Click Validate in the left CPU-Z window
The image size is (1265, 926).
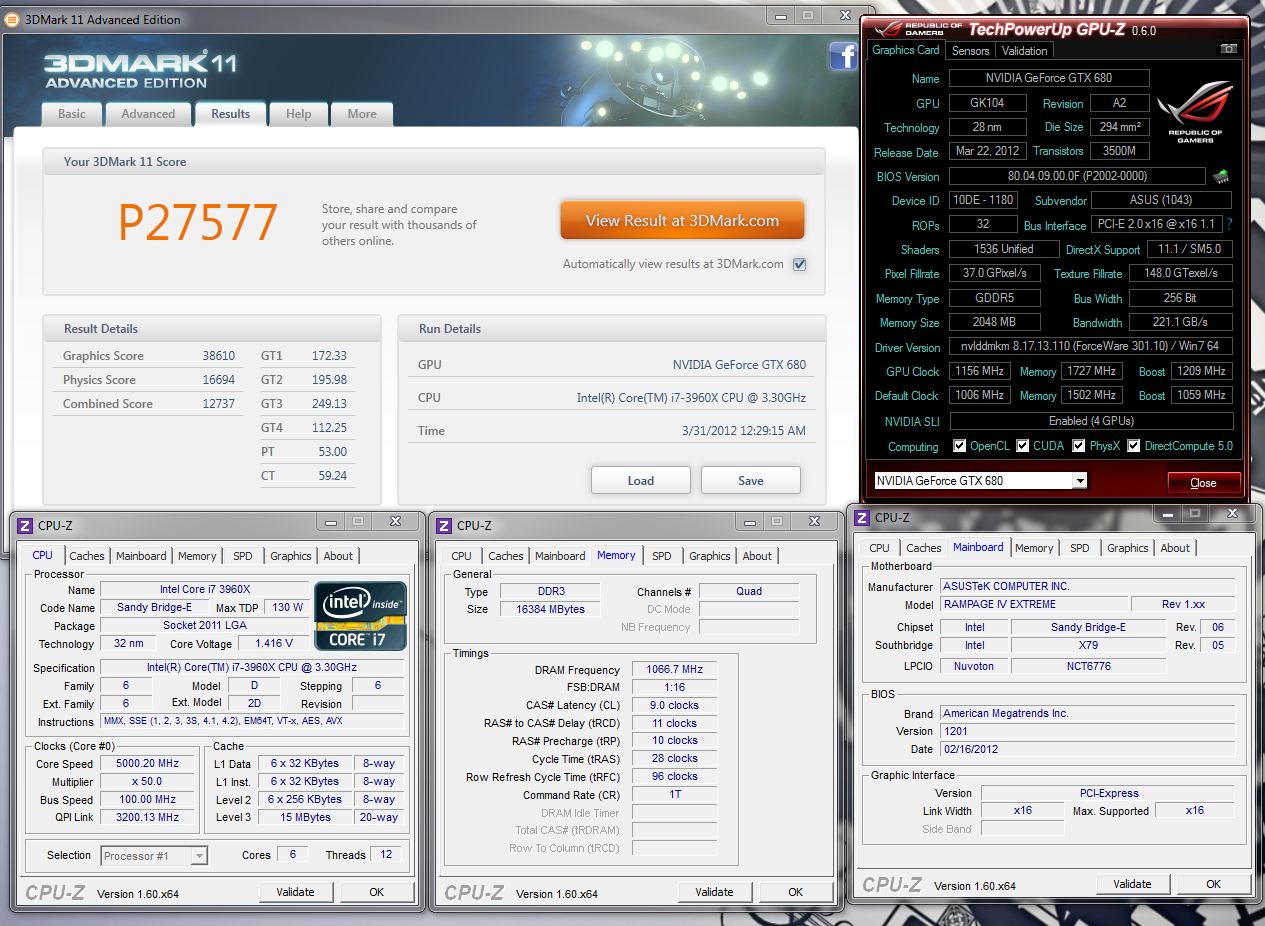pos(295,892)
